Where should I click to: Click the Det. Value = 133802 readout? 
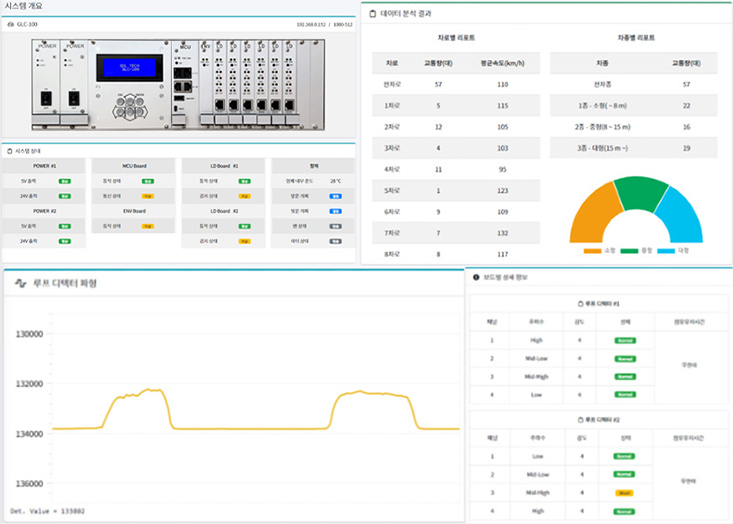48,511
